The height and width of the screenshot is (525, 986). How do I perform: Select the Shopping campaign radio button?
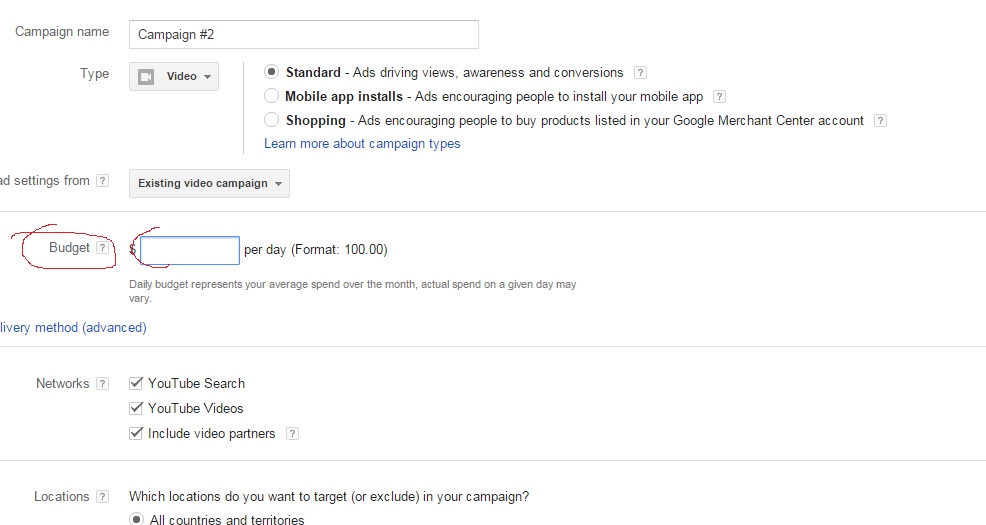pyautogui.click(x=271, y=120)
